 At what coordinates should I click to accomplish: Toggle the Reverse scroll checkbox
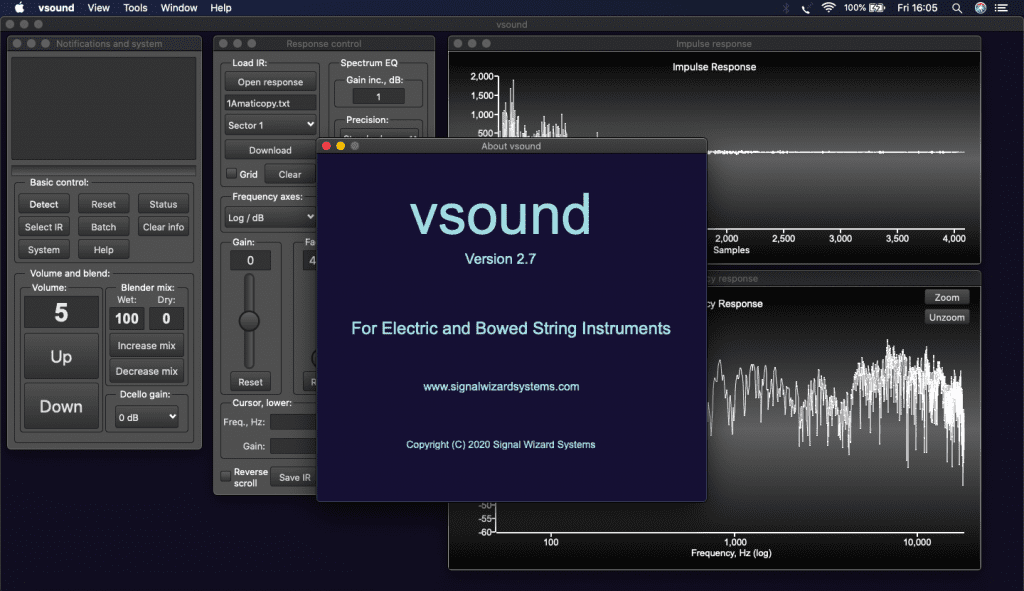click(x=225, y=477)
